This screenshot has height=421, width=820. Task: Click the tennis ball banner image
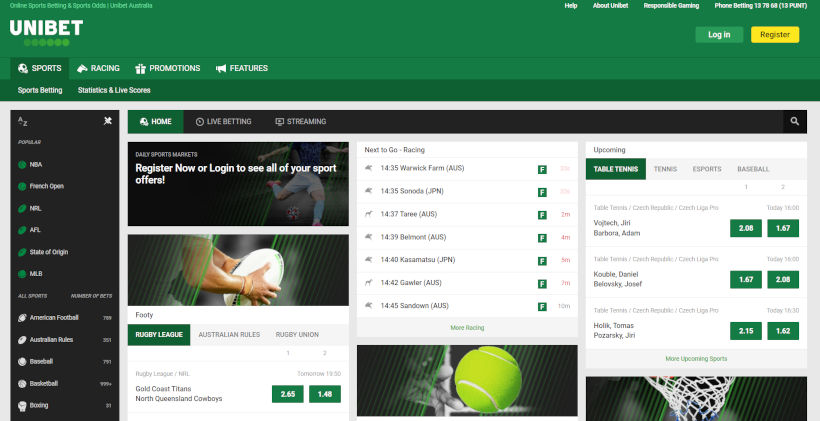coord(467,380)
